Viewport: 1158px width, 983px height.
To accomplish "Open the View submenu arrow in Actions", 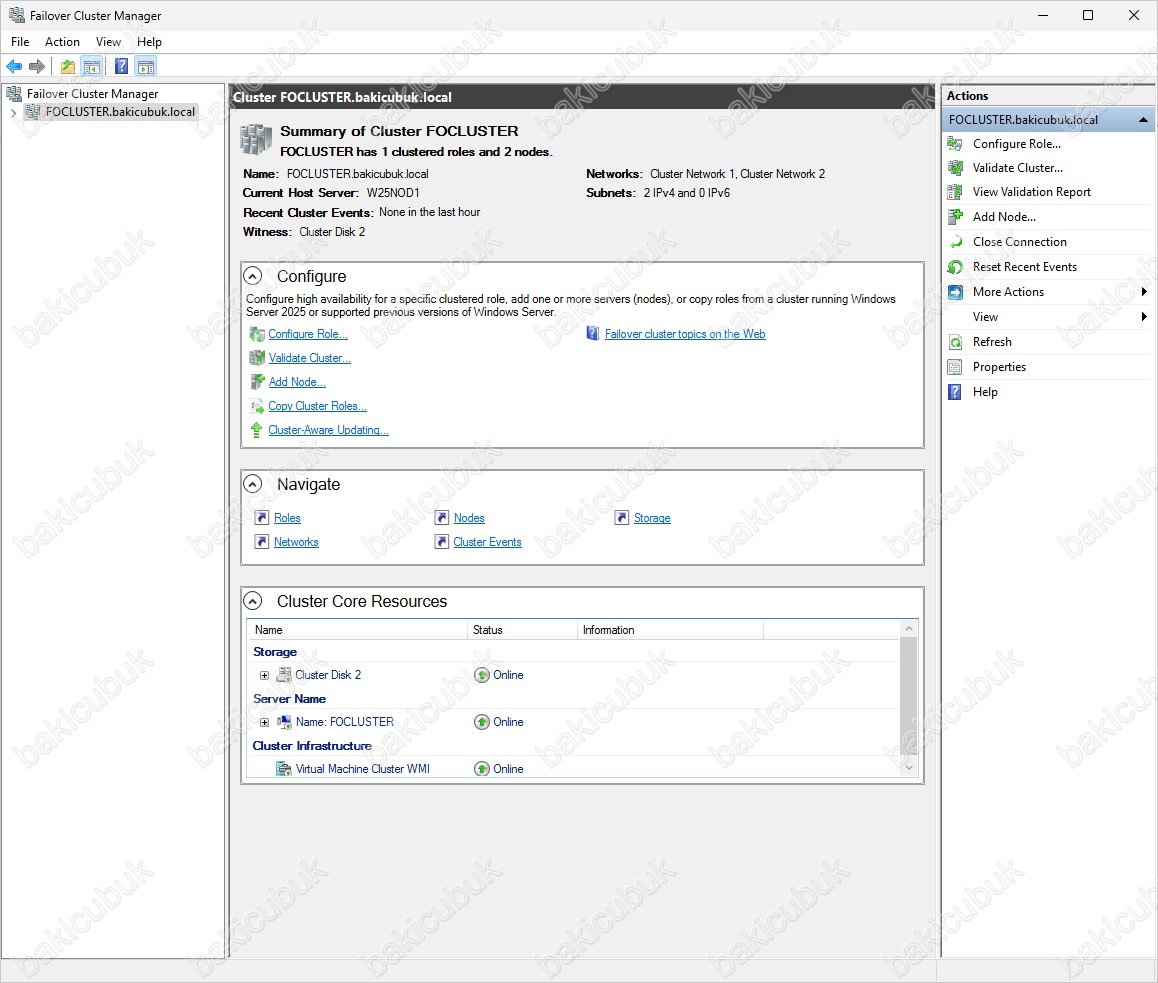I will (1144, 317).
